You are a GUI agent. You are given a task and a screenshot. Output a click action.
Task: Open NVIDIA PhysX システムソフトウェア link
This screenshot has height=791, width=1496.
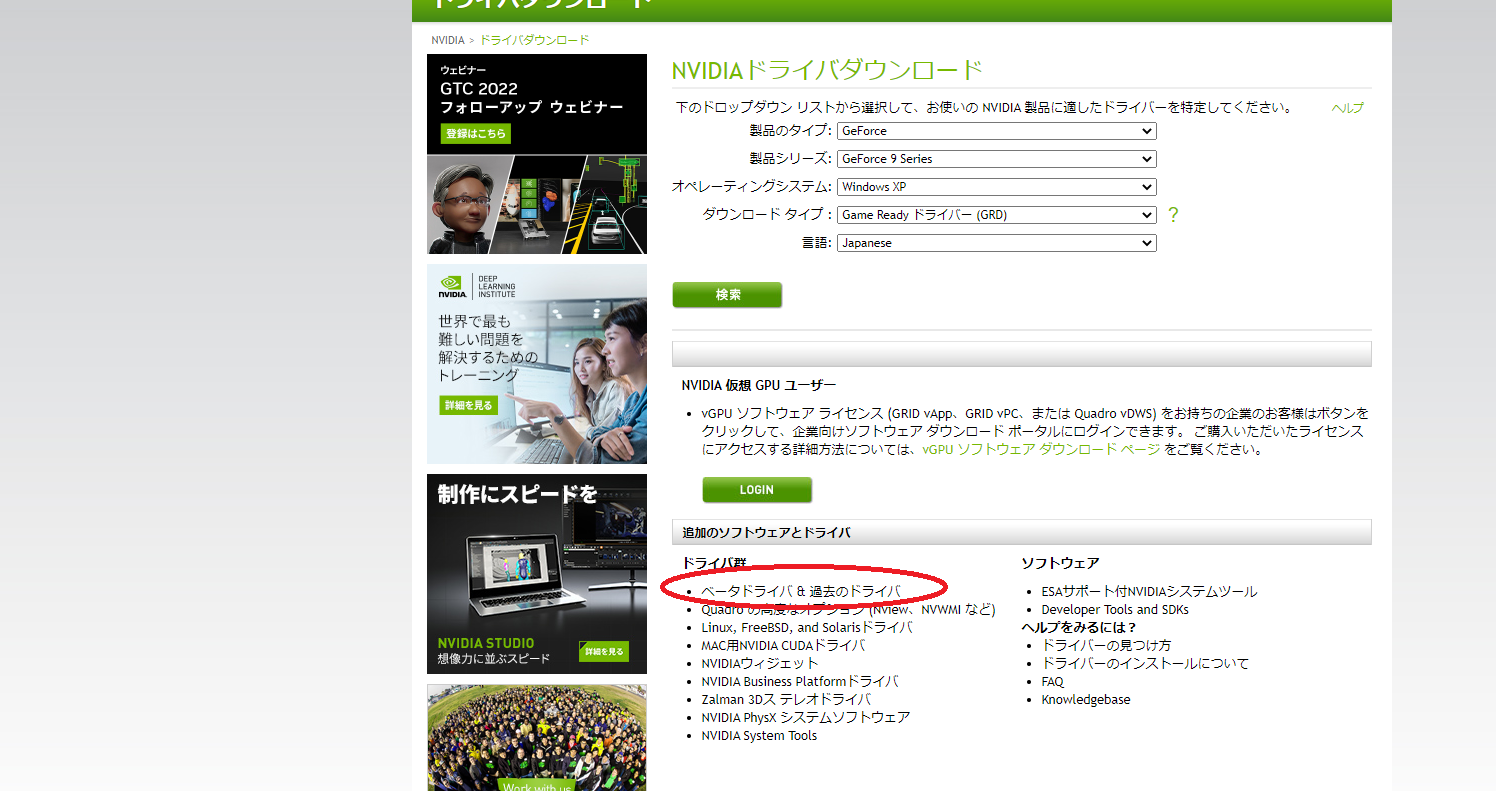click(805, 717)
